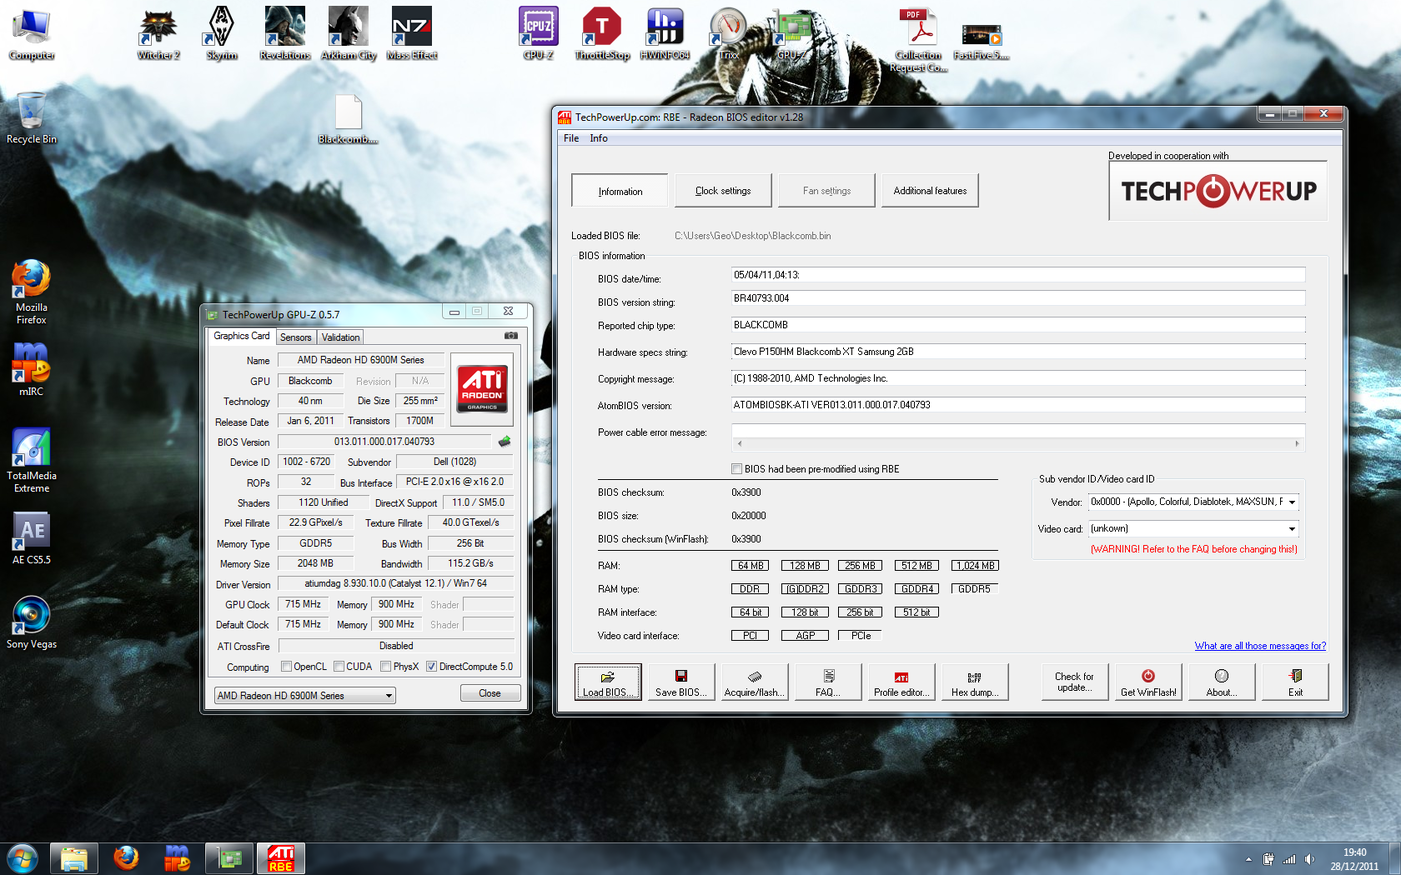1401x875 pixels.
Task: Toggle the OpenCL checkbox in GPU-Z
Action: tap(286, 667)
